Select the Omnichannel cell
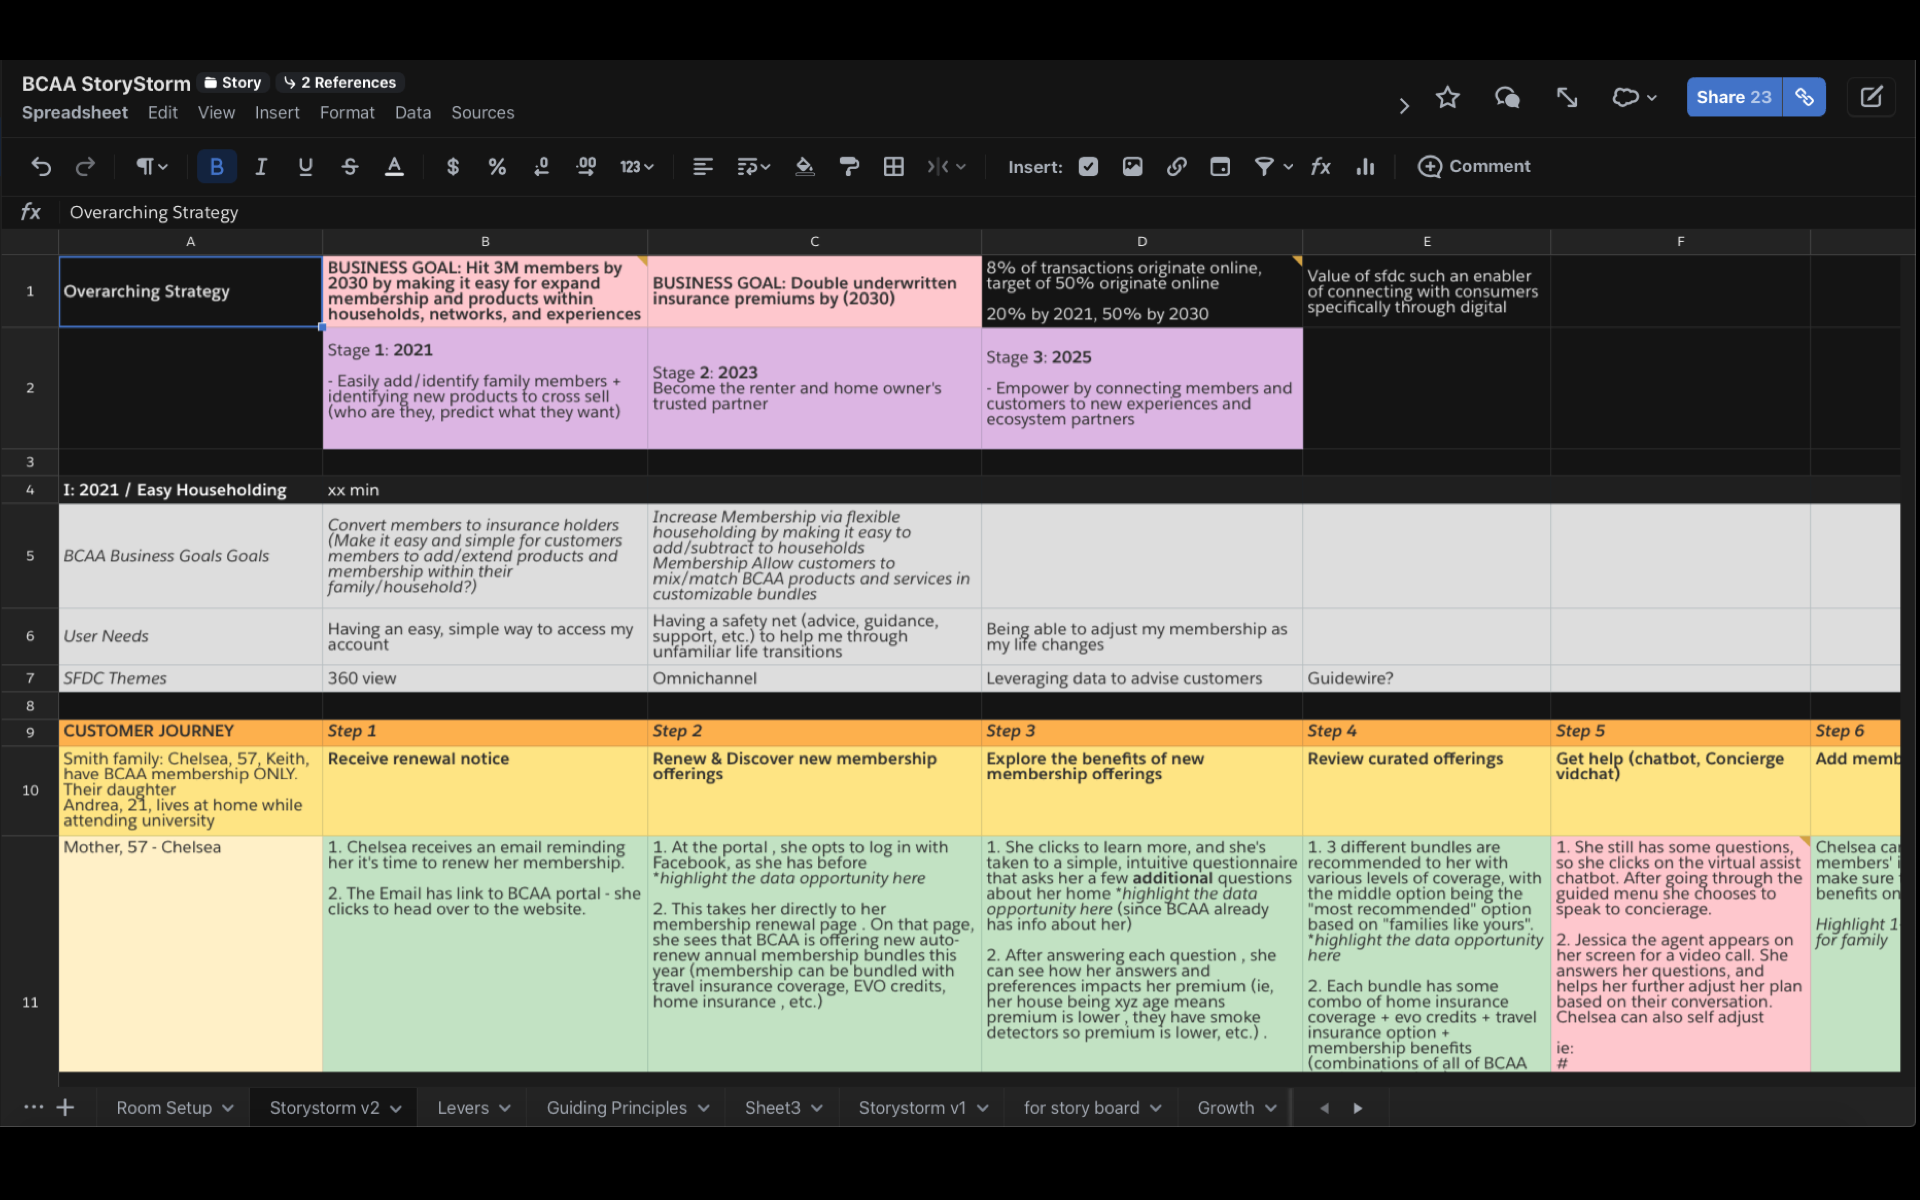Screen dimensions: 1920x1200 pos(814,678)
